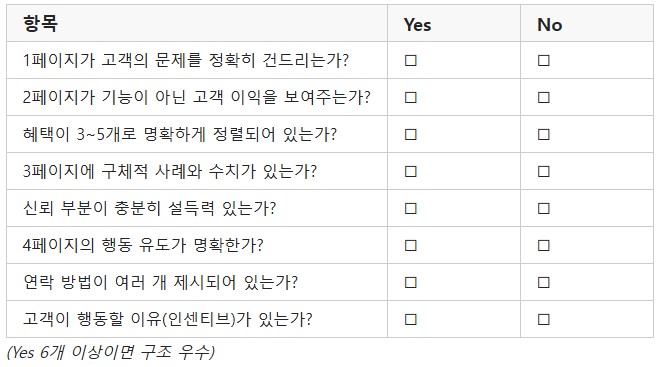
Task: Tick Yes for 연락 방법이 여러 개 제시
Action: [410, 282]
